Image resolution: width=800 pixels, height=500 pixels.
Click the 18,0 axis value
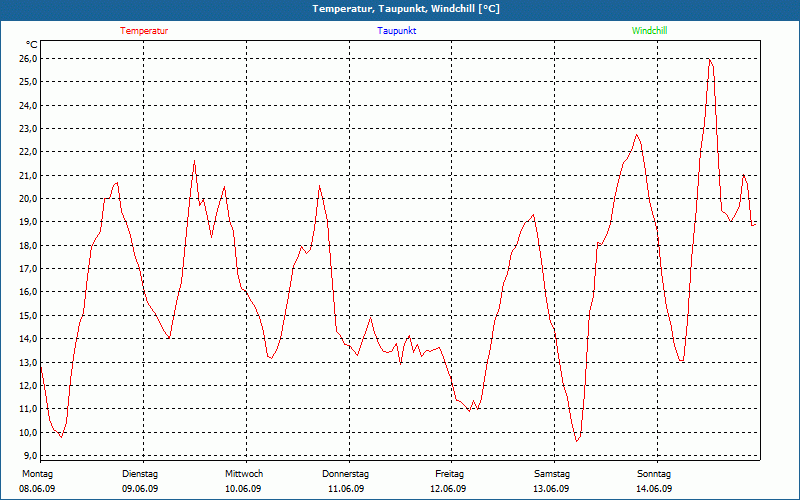click(28, 245)
